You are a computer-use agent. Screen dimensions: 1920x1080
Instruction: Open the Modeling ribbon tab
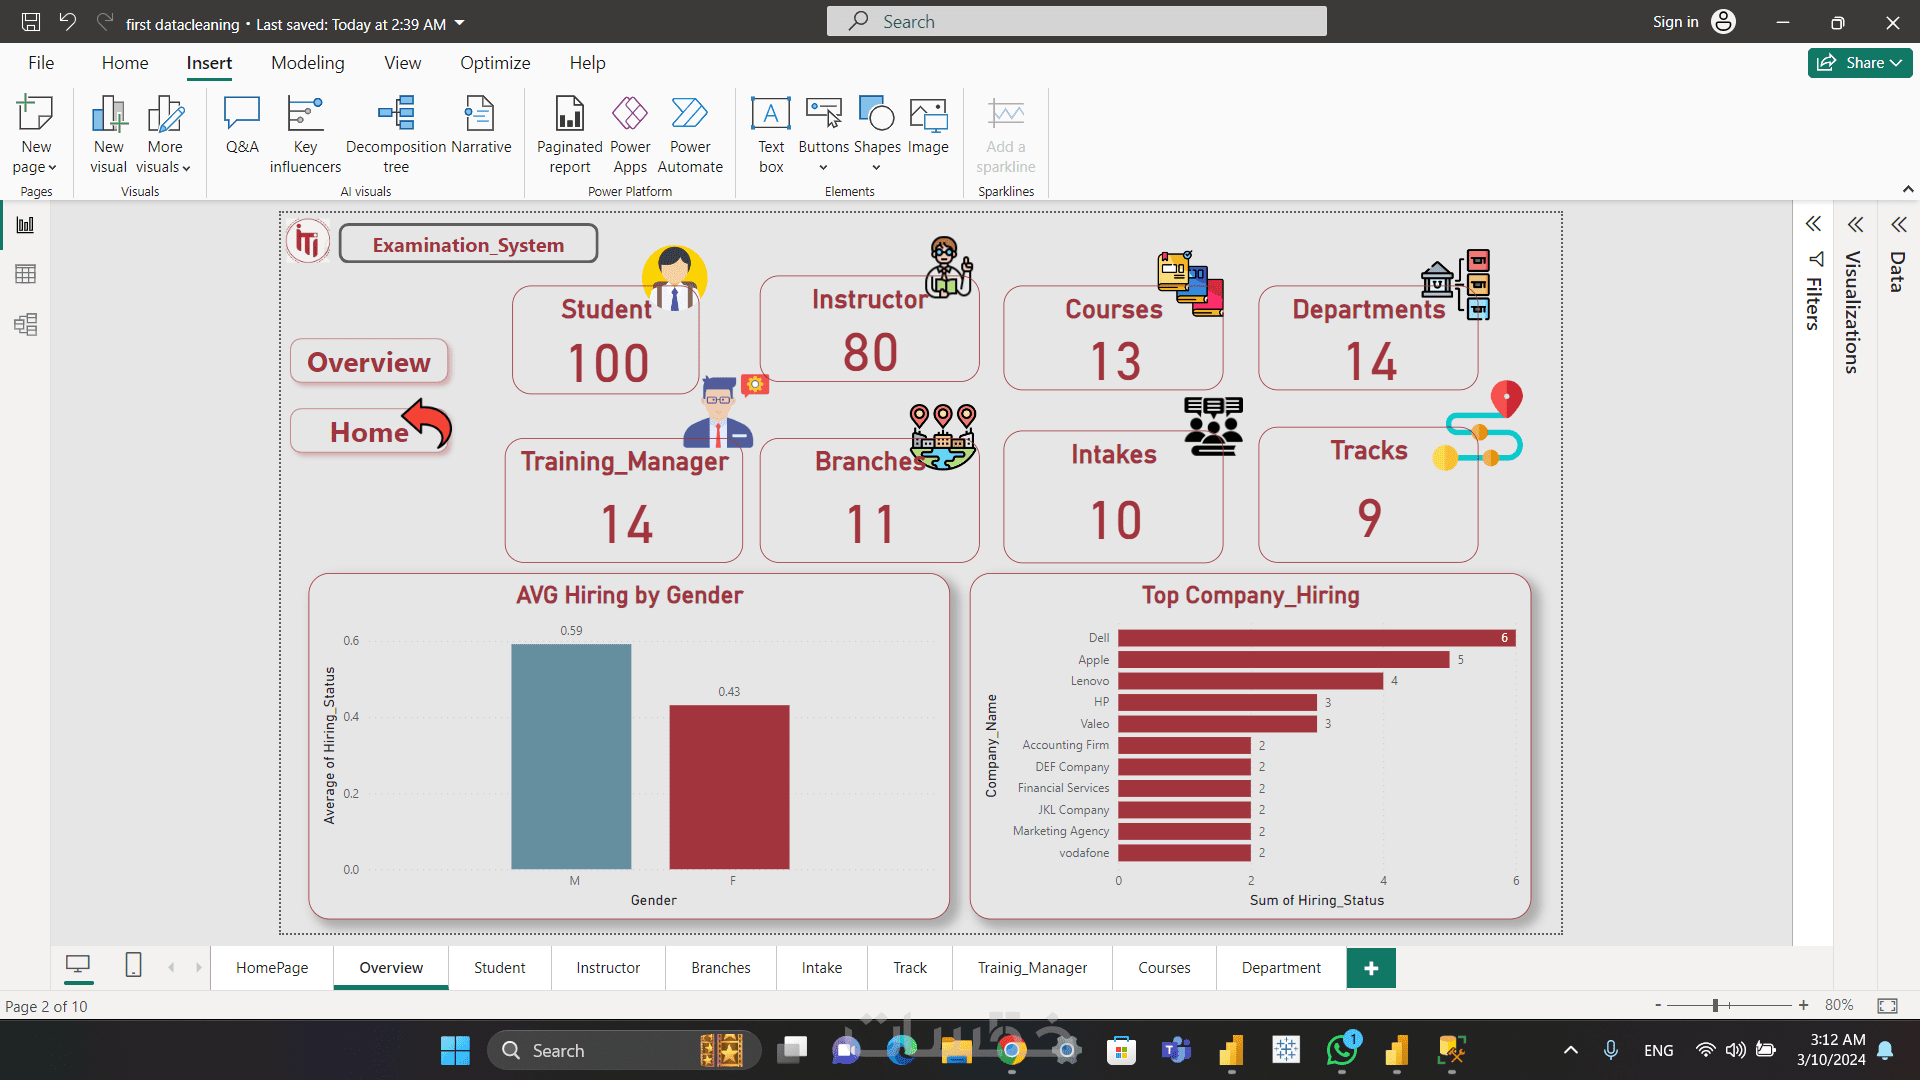307,63
